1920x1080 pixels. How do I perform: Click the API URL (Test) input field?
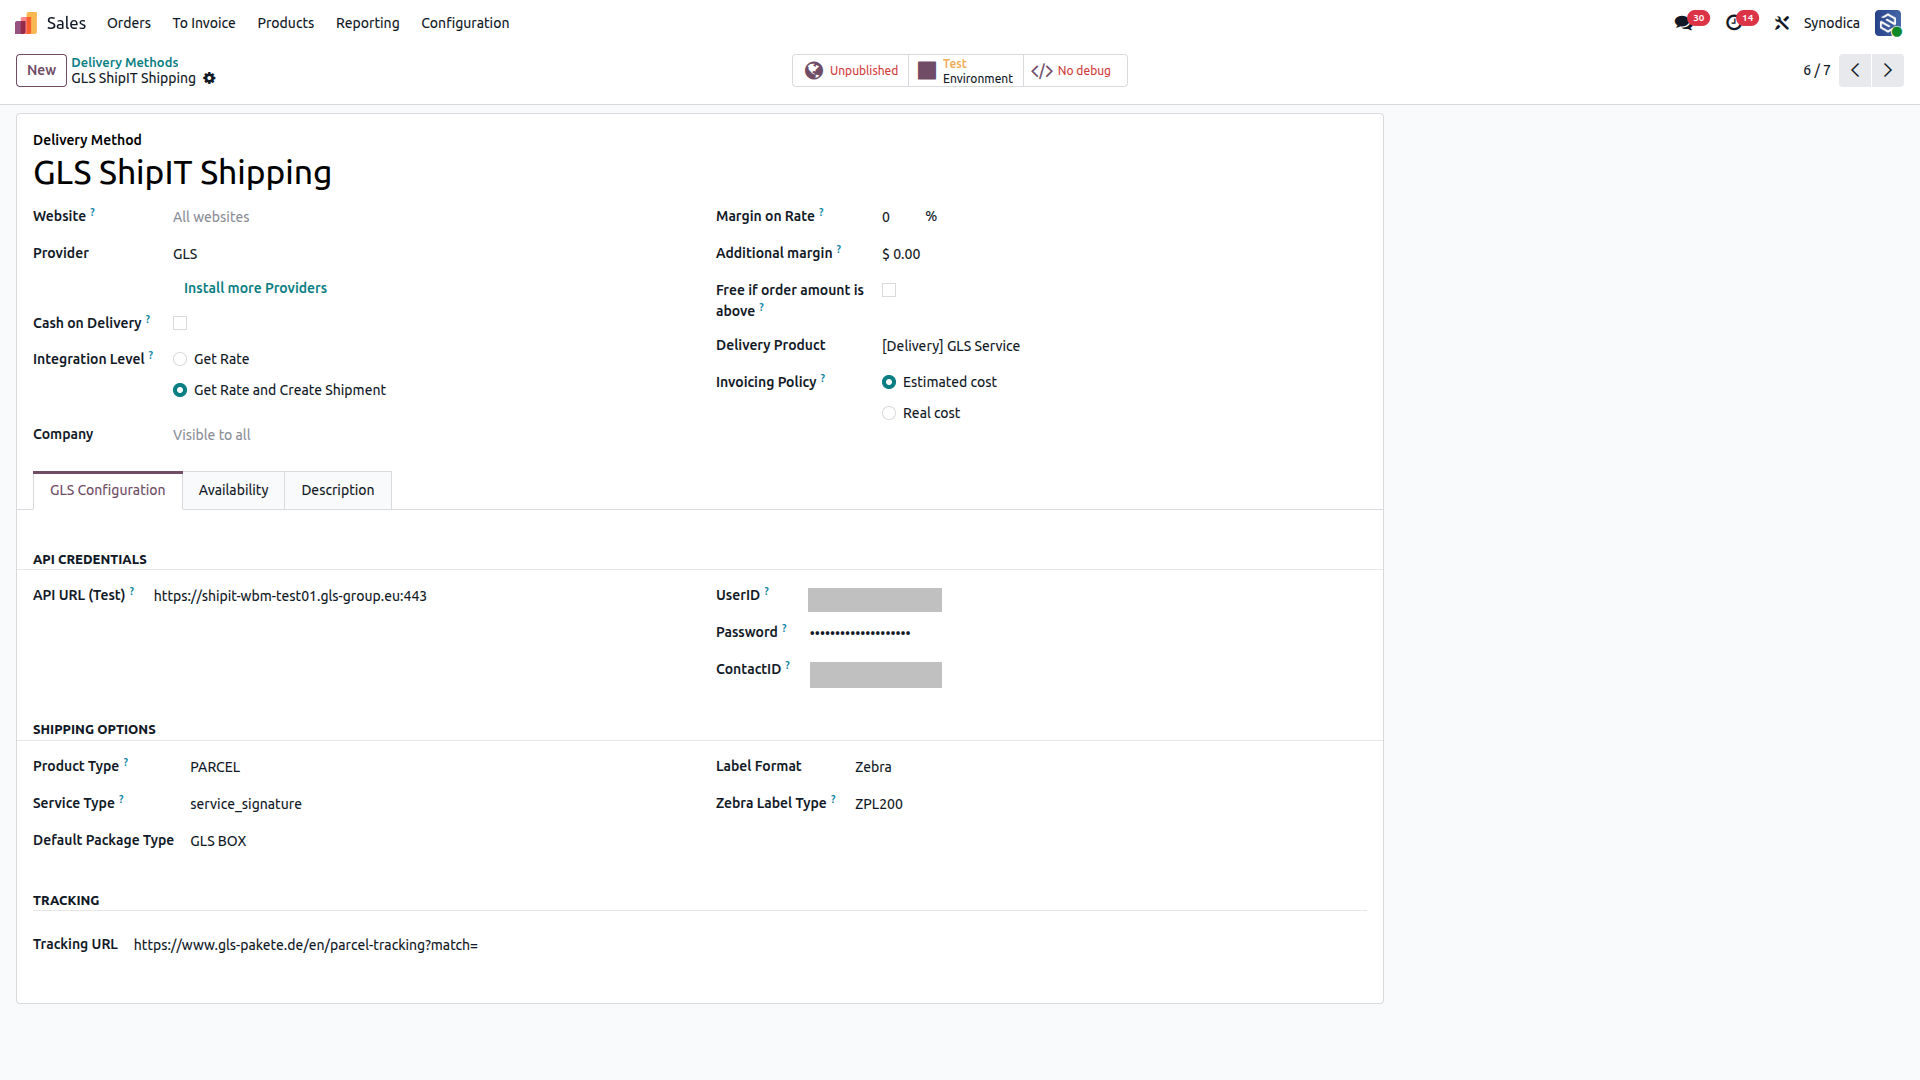418,596
